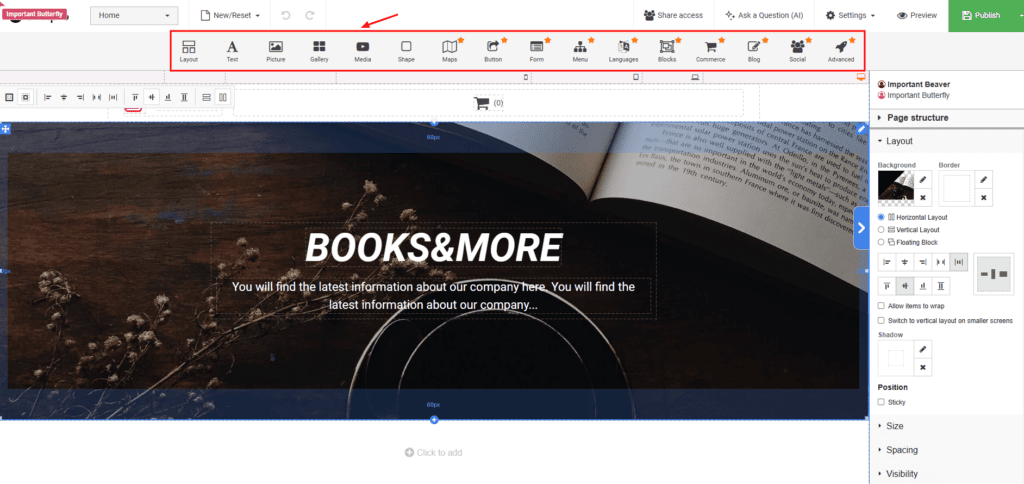Select Vertical Layout radio button

[882, 229]
